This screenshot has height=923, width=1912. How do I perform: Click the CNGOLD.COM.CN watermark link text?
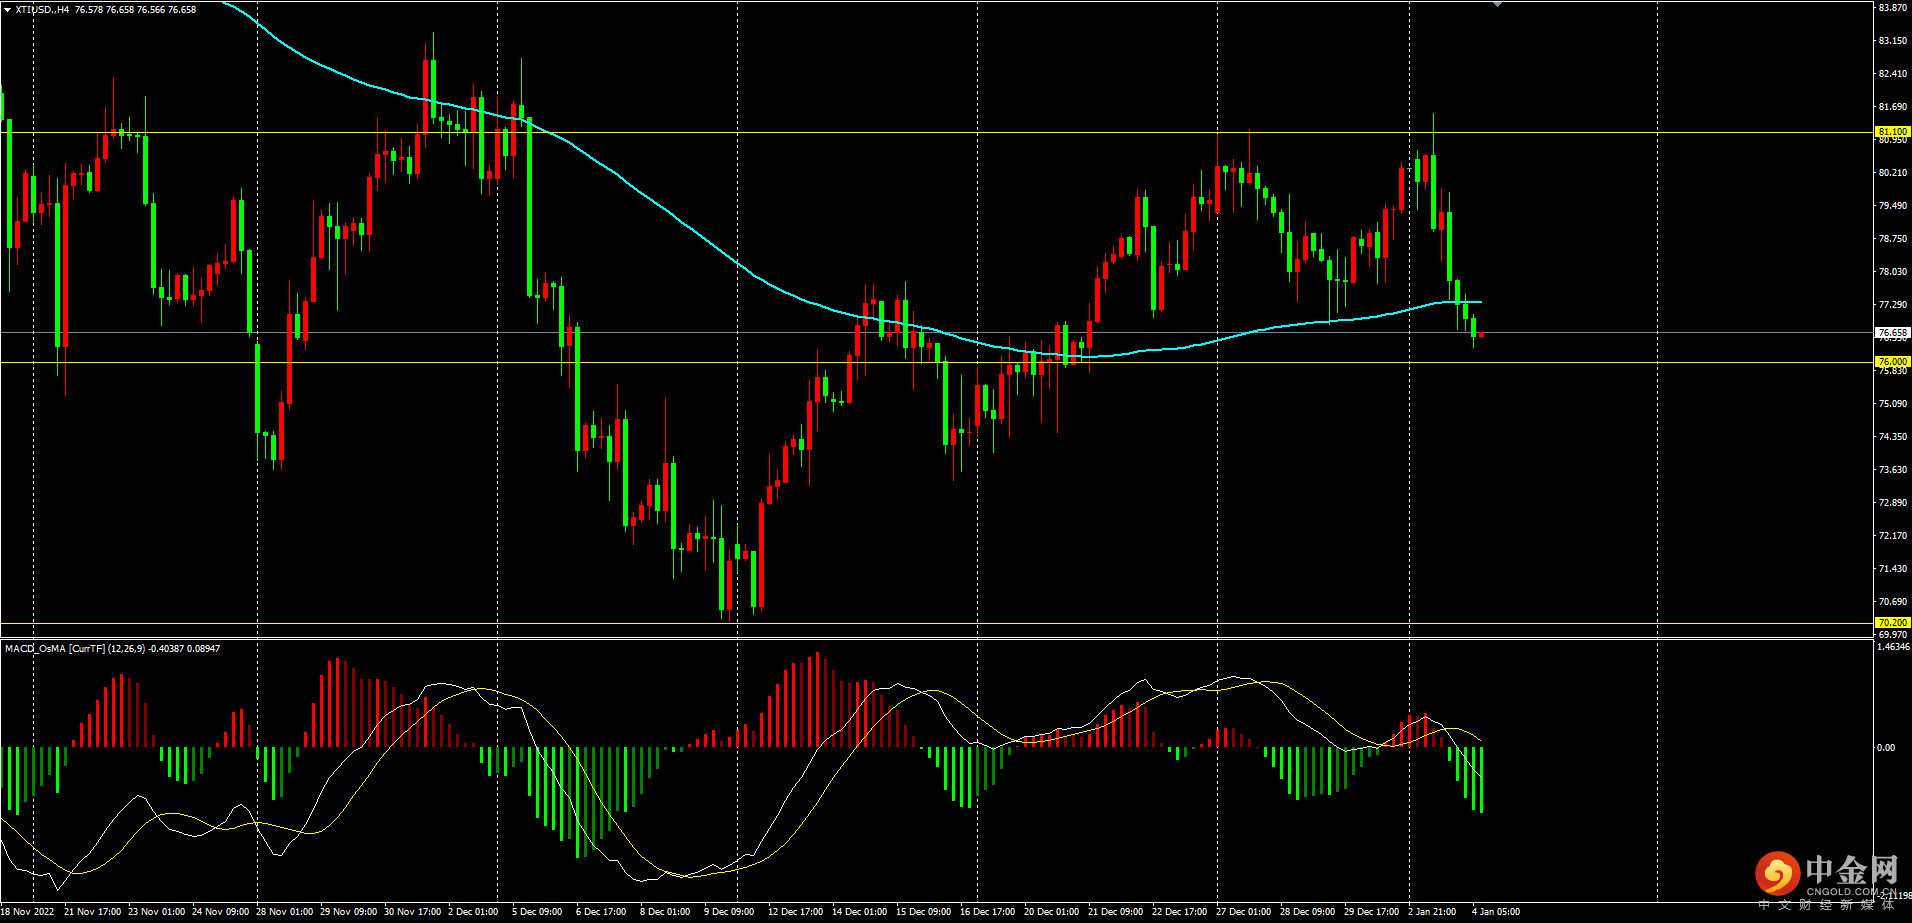click(1850, 891)
